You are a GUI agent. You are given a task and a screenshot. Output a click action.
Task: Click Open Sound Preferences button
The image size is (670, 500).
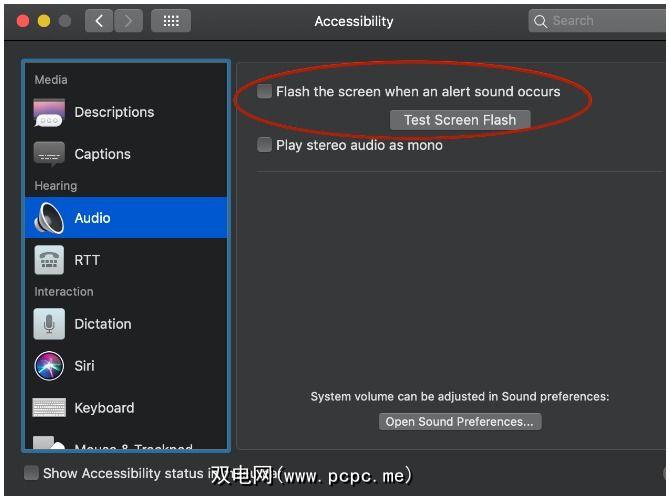(460, 421)
